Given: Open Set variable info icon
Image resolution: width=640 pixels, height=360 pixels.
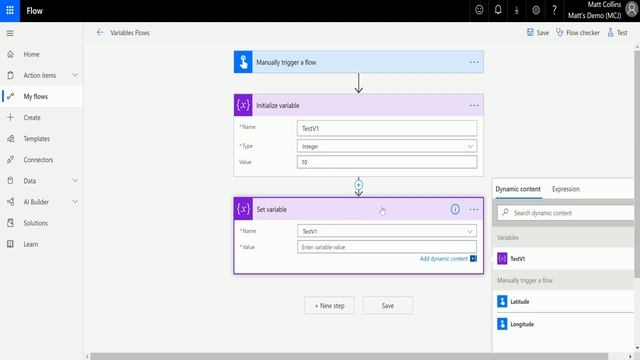Looking at the screenshot, I should [455, 209].
